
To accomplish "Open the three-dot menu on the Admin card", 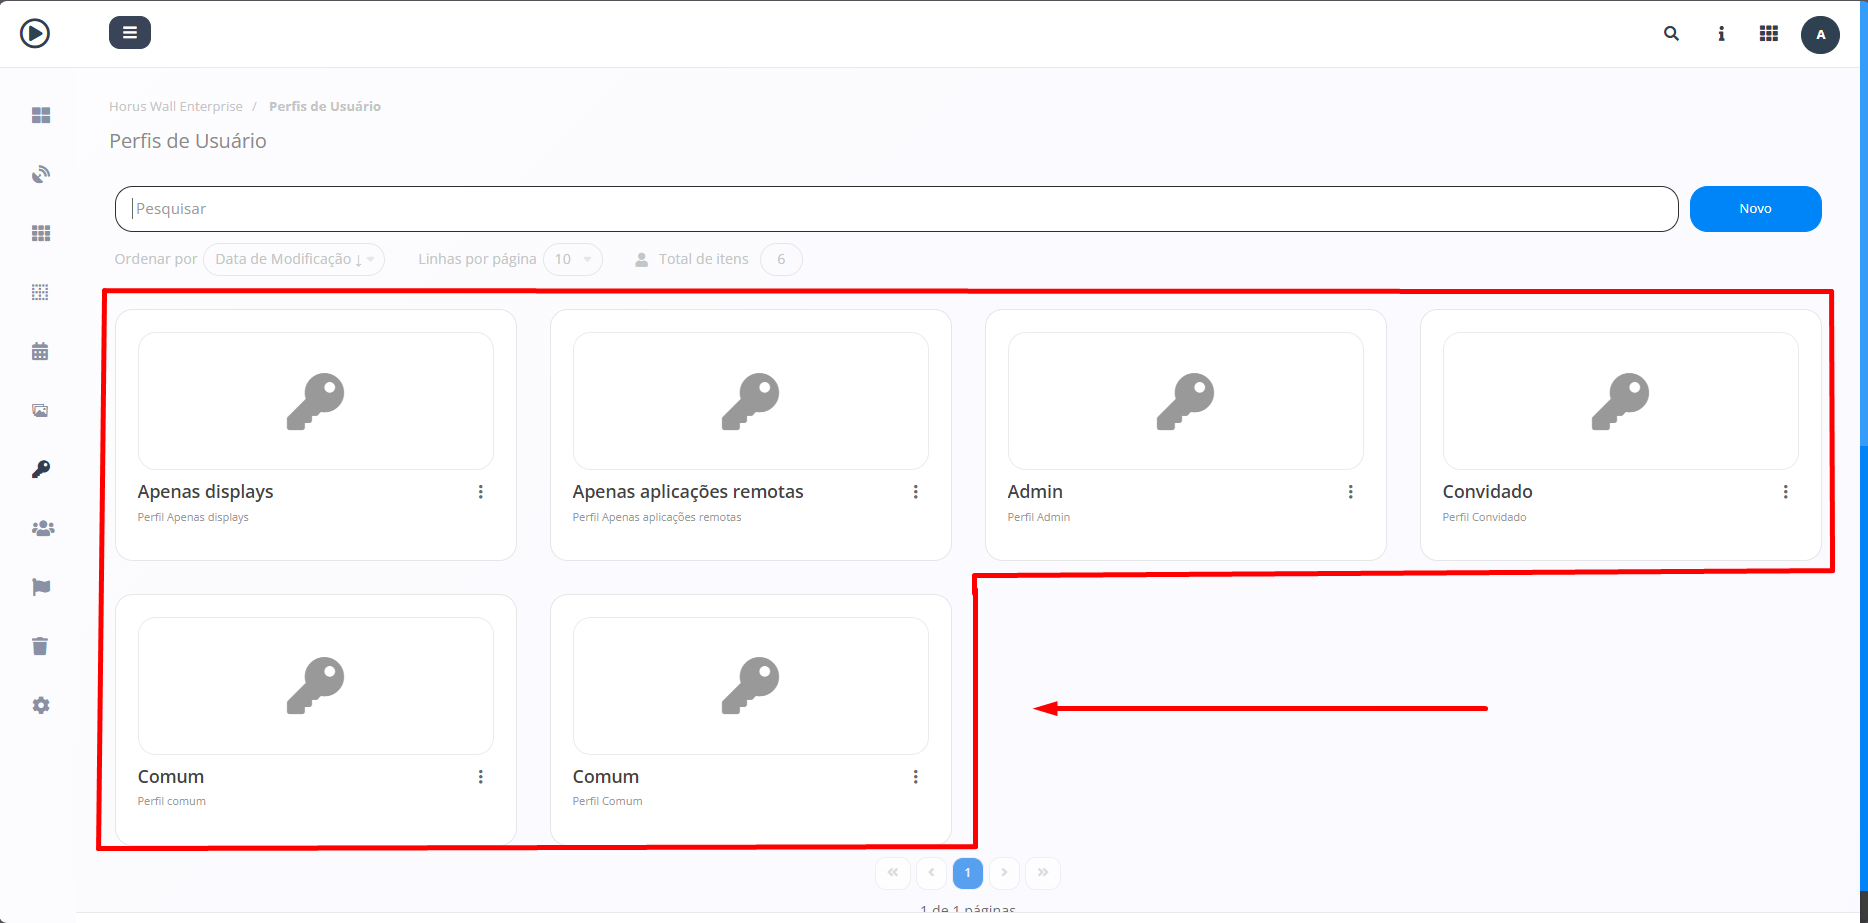I will pyautogui.click(x=1351, y=491).
